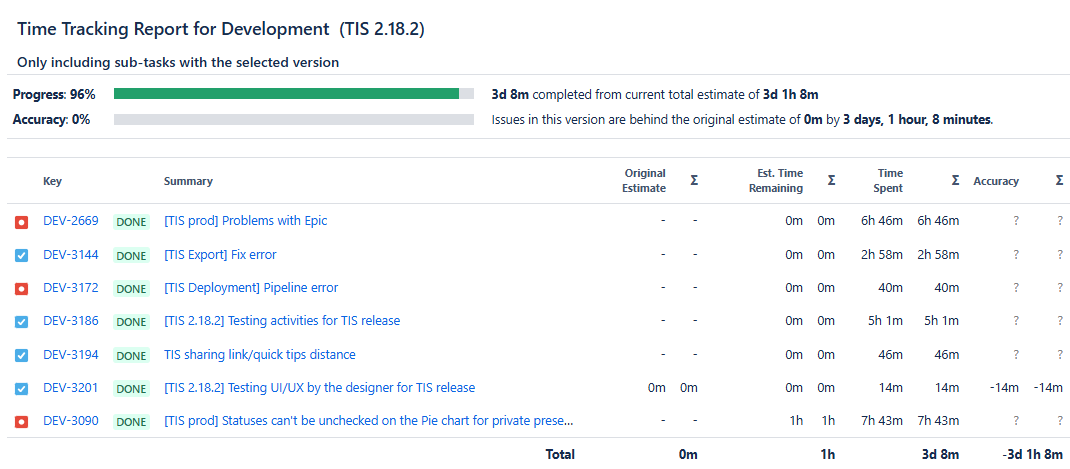Open issue key DEV-3144
Image resolution: width=1070 pixels, height=469 pixels.
(x=70, y=254)
